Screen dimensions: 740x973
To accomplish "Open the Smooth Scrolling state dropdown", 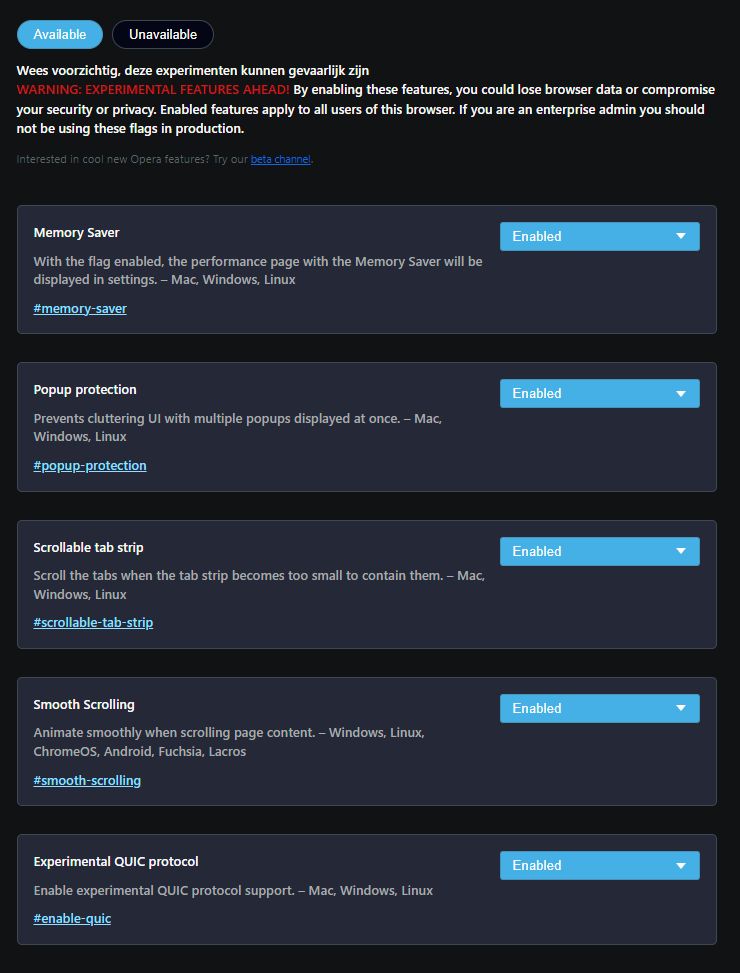I will 599,708.
